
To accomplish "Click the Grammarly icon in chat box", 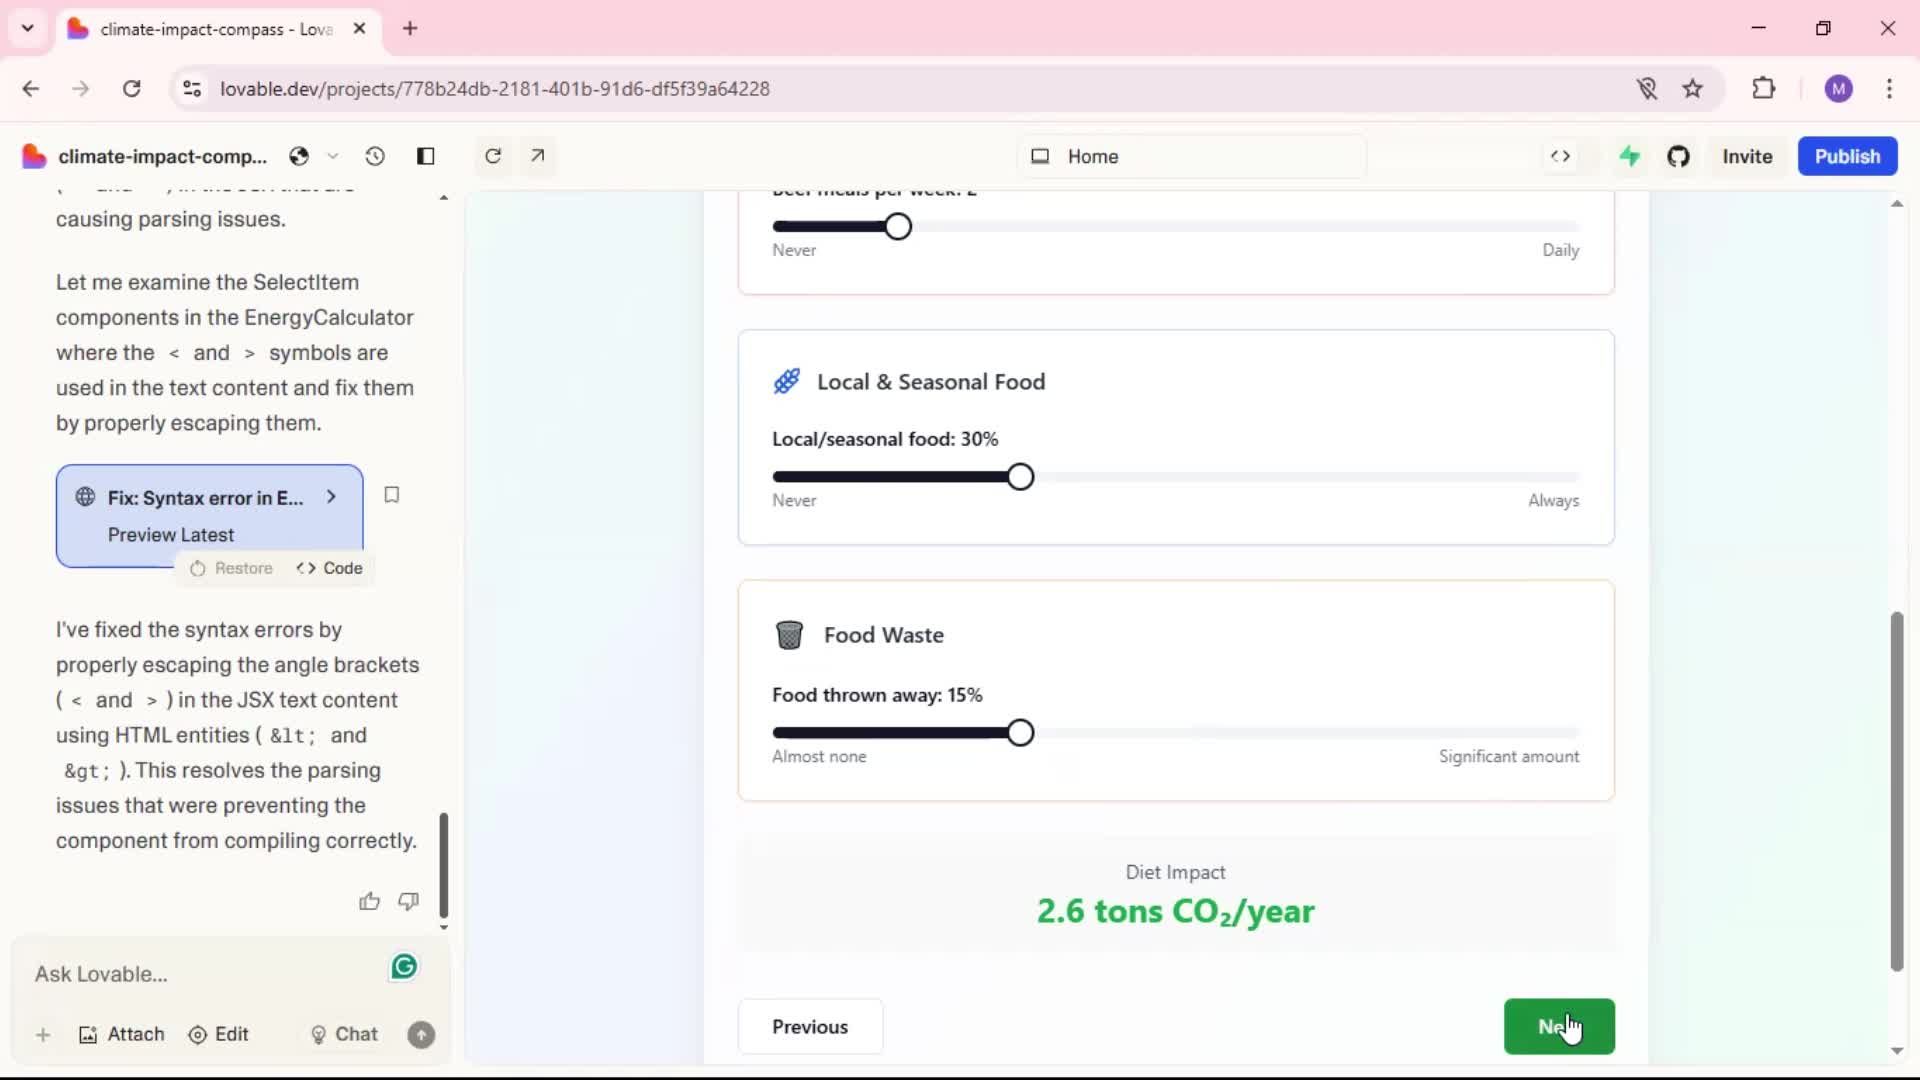I will click(x=404, y=967).
